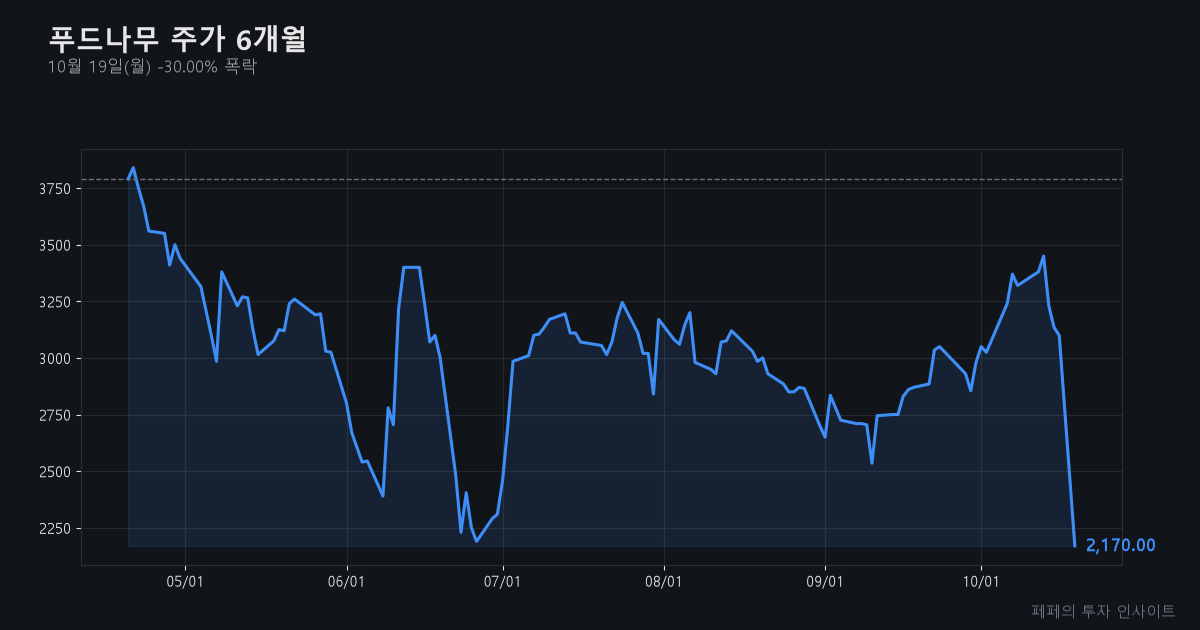Screen dimensions: 1200x630
Task: Select the y-axis tick "2500"
Action: tap(56, 472)
